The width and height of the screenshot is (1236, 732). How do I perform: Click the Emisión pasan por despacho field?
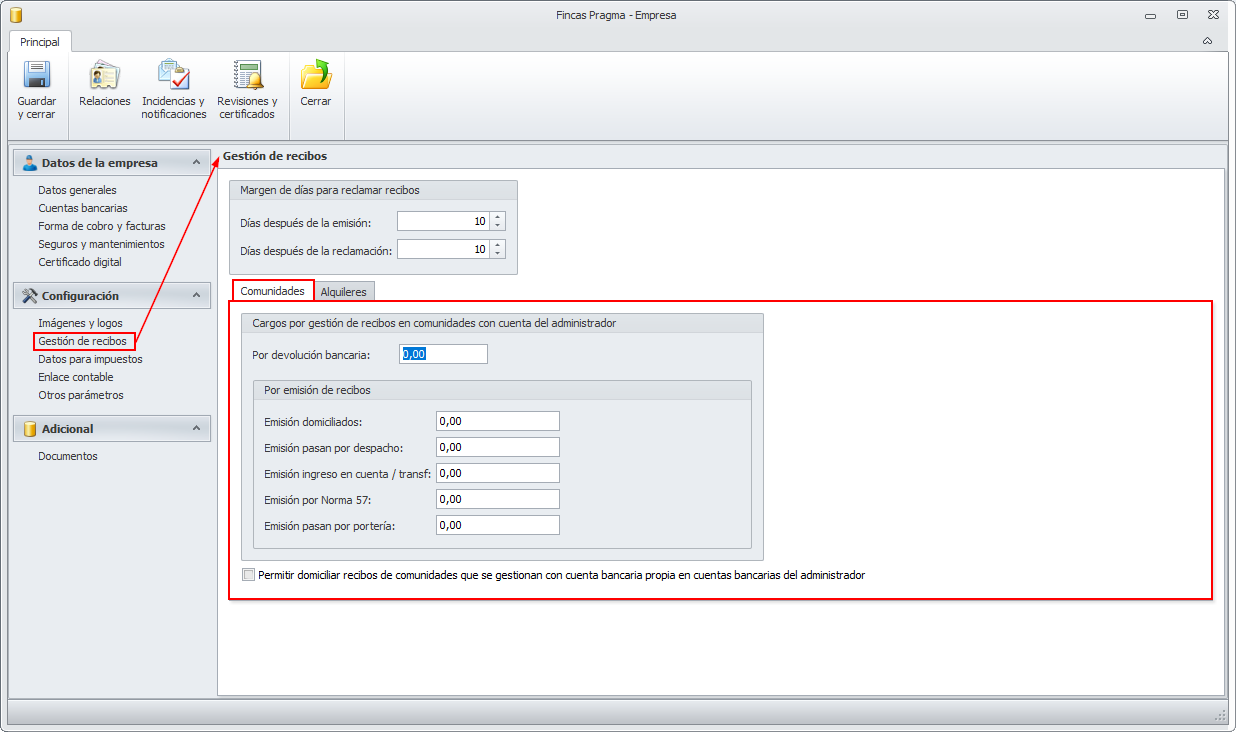tap(498, 447)
